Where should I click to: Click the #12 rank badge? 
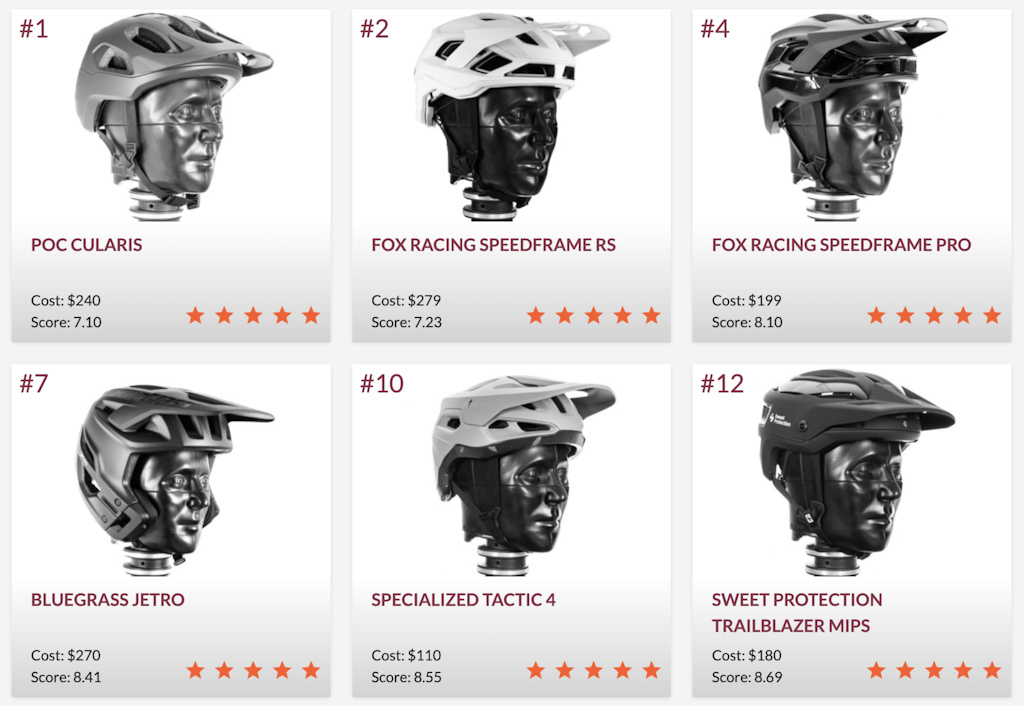click(x=722, y=383)
